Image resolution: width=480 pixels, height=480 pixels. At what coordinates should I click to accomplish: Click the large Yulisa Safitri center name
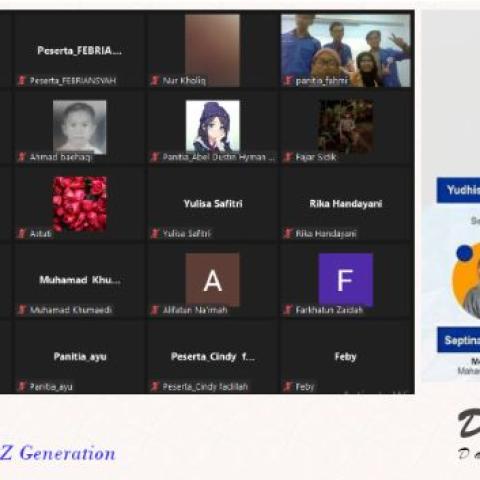pos(213,203)
